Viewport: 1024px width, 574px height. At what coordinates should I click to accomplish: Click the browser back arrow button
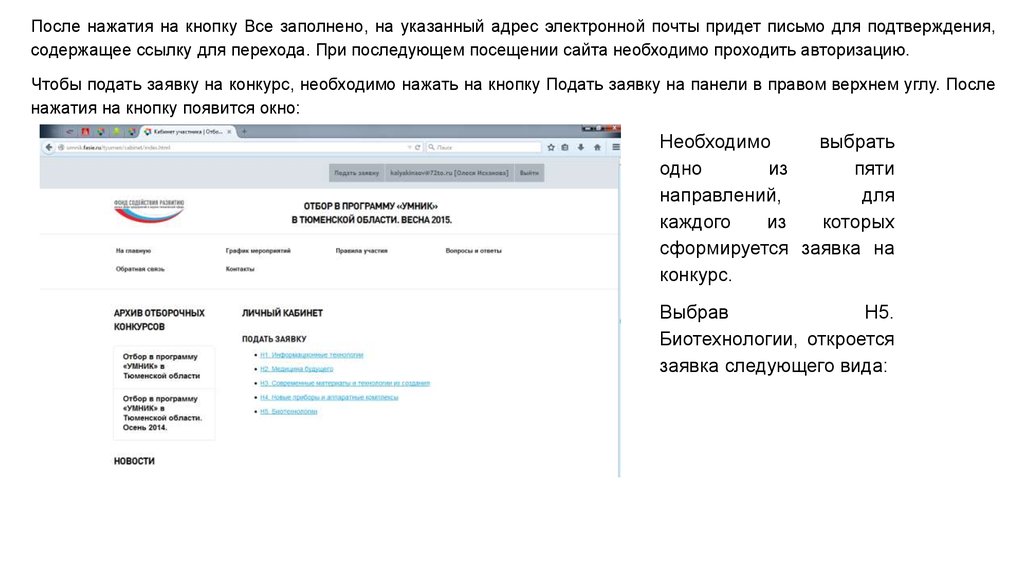tap(48, 148)
